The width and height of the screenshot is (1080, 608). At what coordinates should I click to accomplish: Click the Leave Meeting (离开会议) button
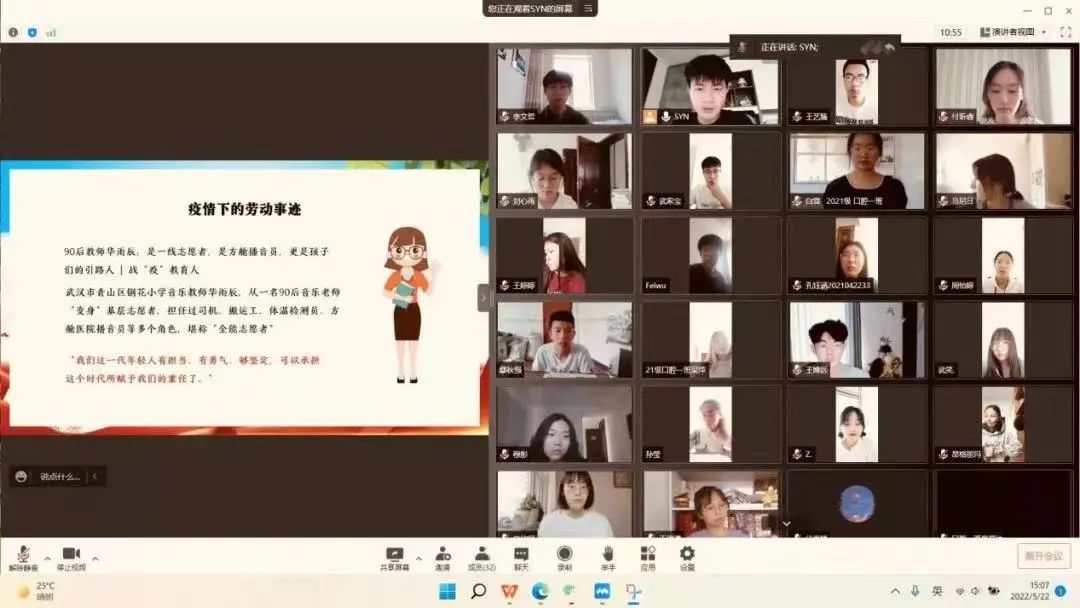coord(1043,556)
